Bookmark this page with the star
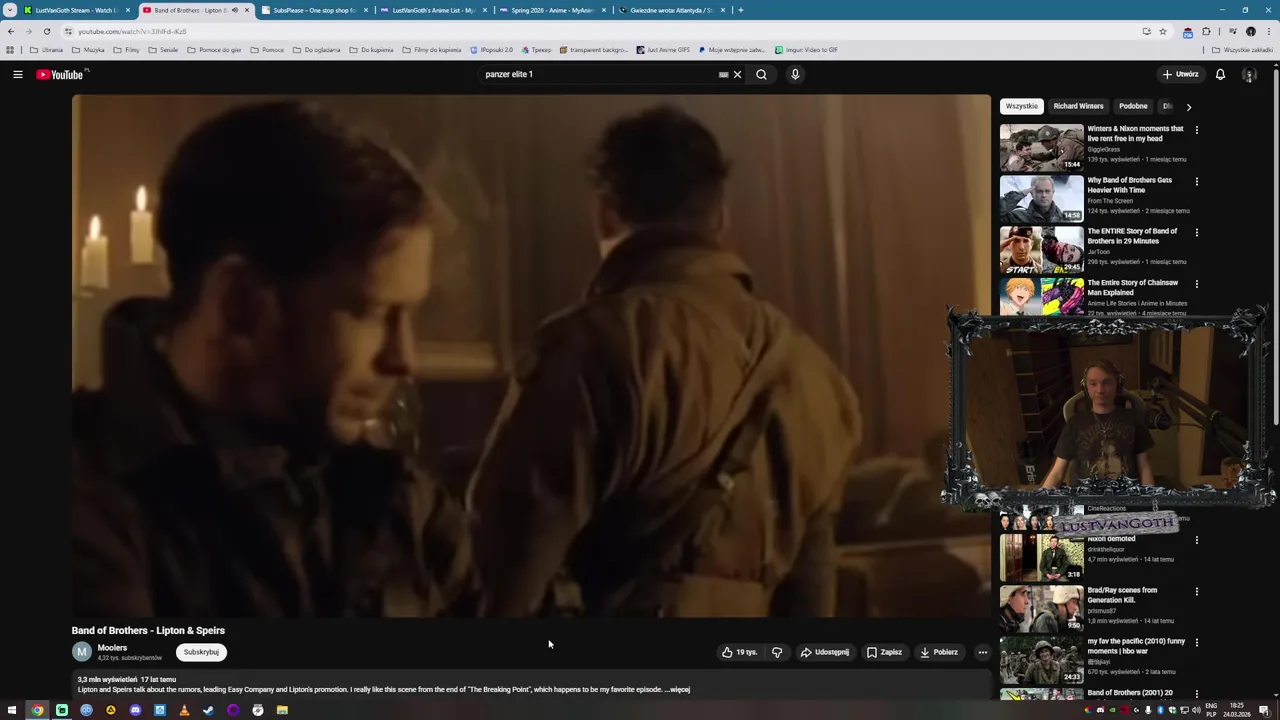The height and width of the screenshot is (720, 1280). tap(1163, 31)
